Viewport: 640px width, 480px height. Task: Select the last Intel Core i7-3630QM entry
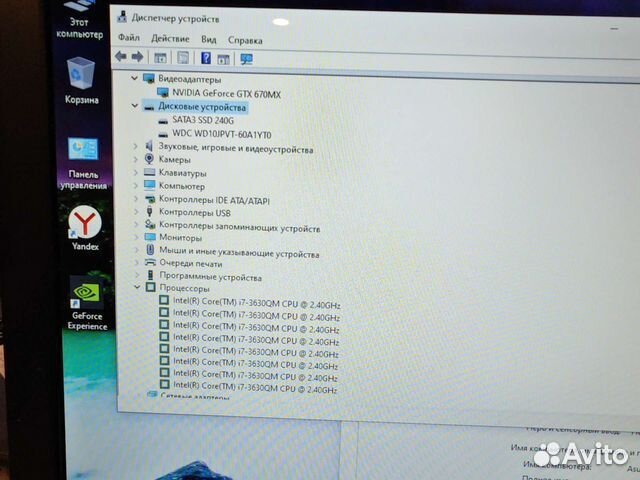pyautogui.click(x=255, y=387)
